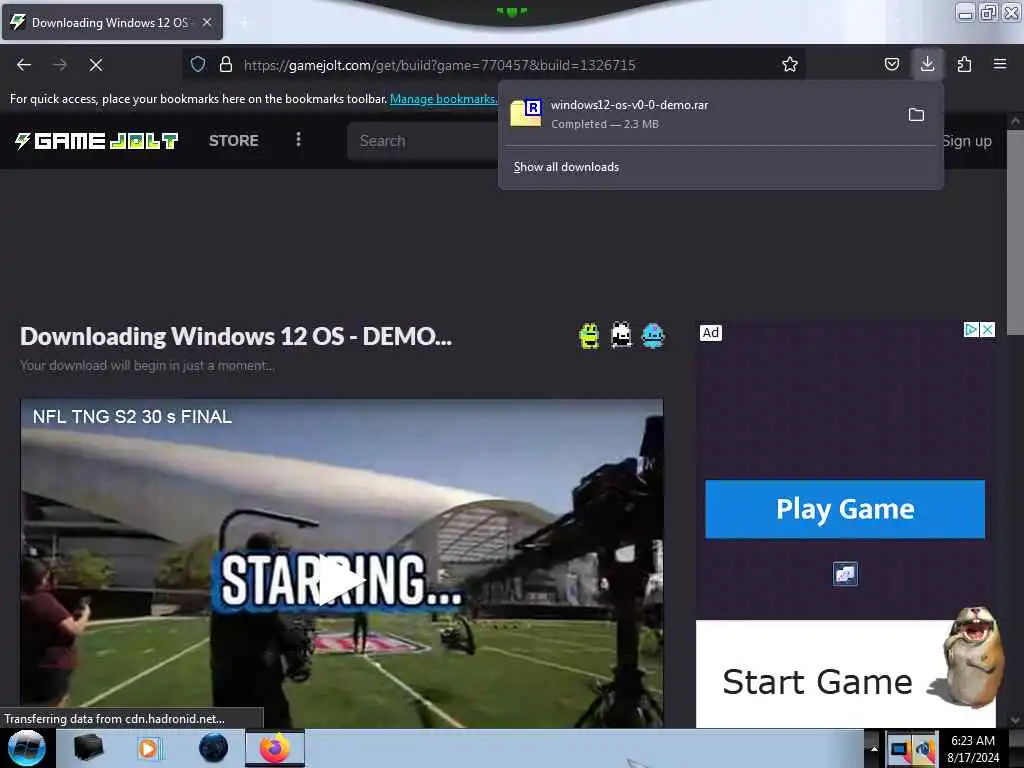The image size is (1024, 768).
Task: Open the black box taskbar application
Action: point(88,748)
